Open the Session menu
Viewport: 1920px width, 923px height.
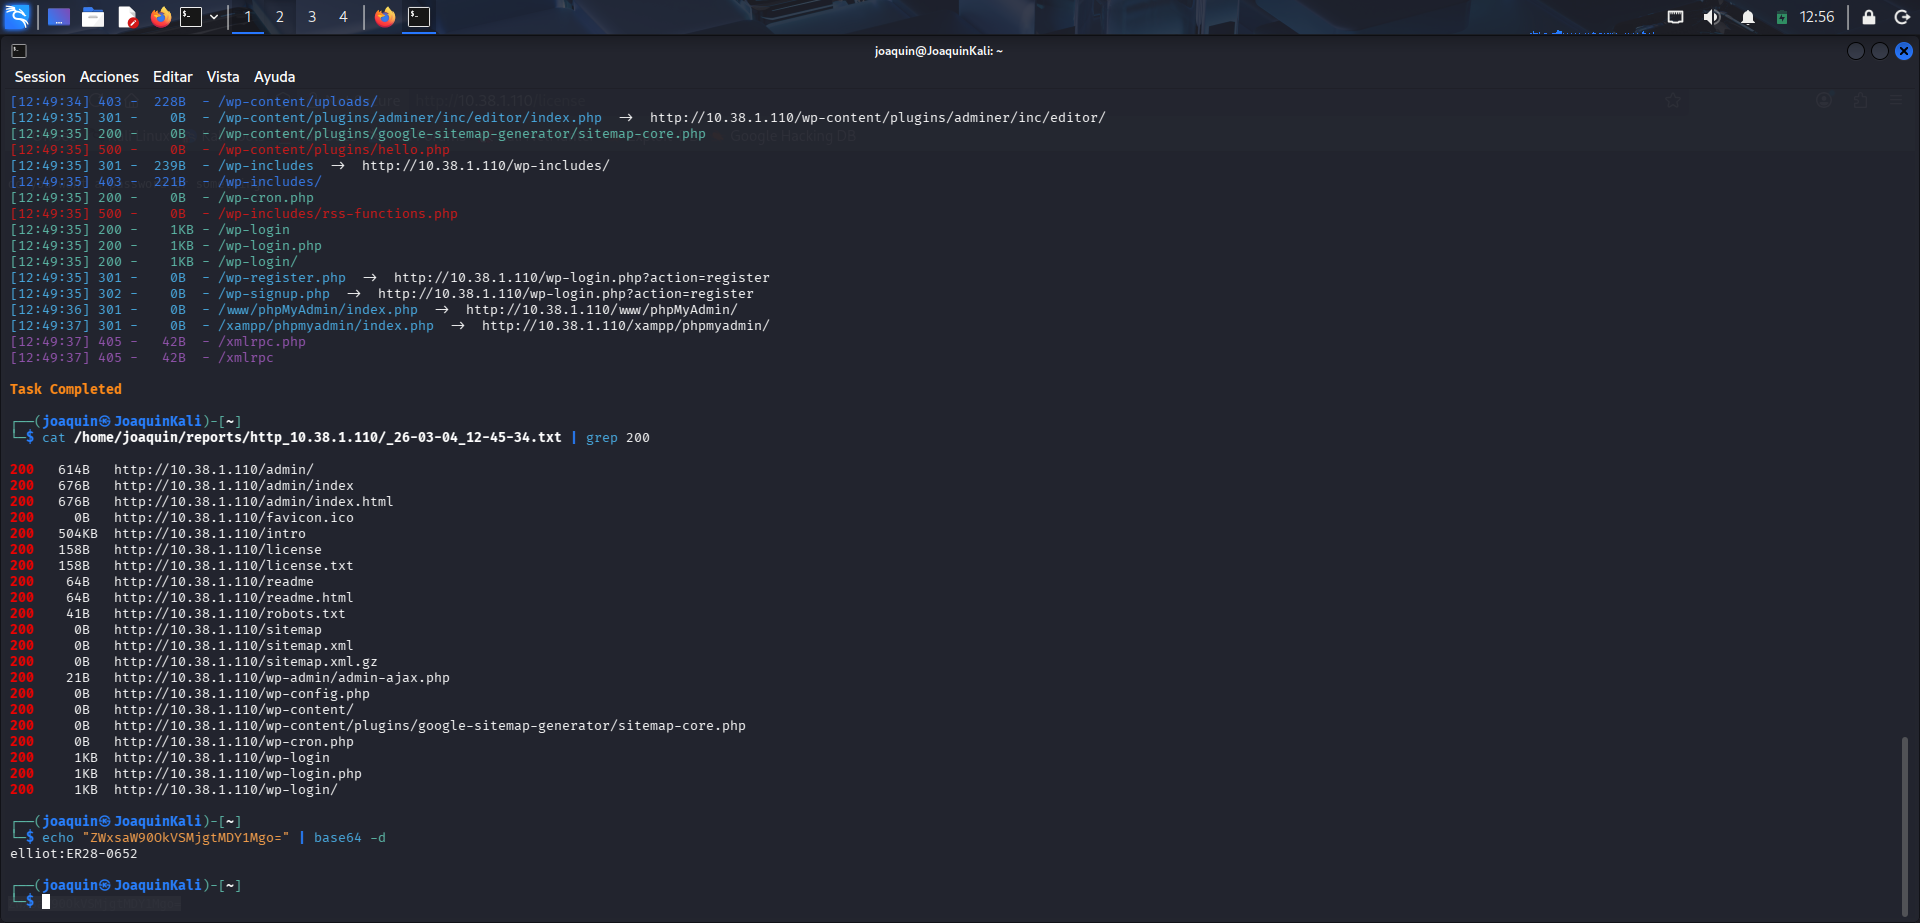pyautogui.click(x=40, y=76)
